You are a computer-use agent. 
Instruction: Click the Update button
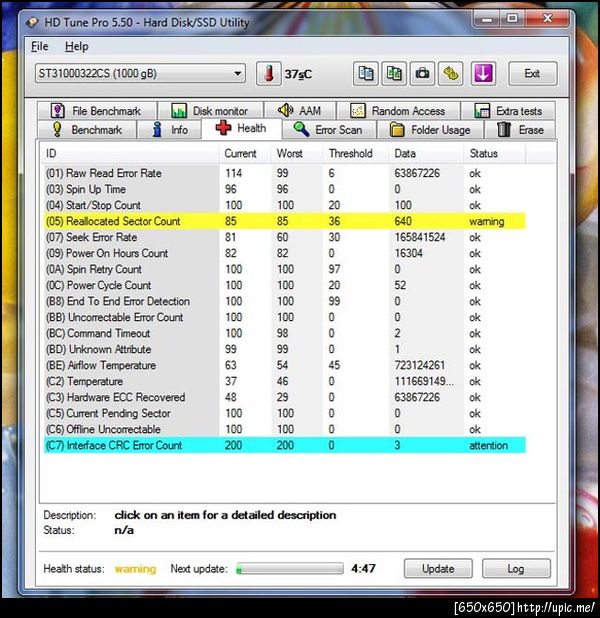tap(438, 569)
